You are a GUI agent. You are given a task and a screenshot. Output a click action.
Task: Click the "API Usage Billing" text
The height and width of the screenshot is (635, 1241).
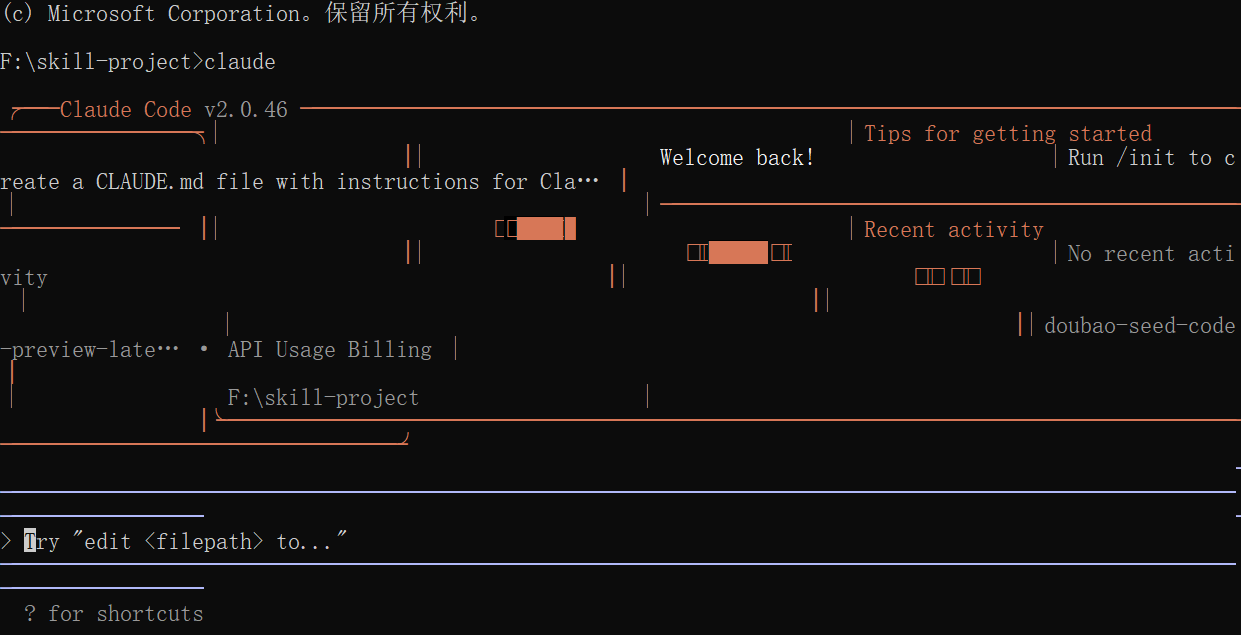pos(330,350)
